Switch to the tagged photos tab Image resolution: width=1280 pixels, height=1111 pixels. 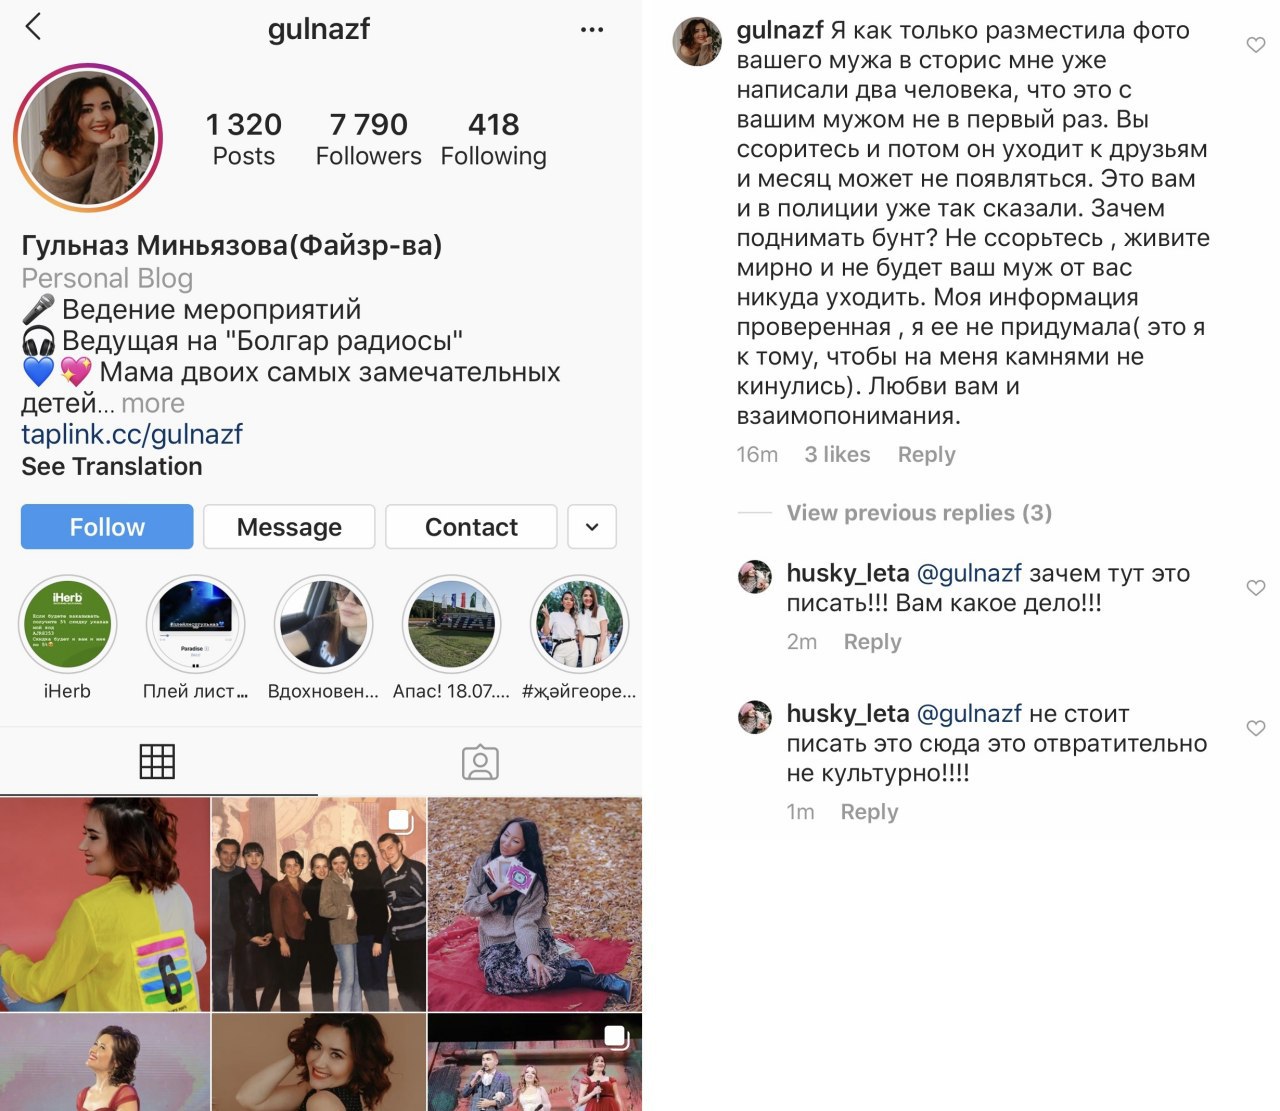[x=480, y=762]
